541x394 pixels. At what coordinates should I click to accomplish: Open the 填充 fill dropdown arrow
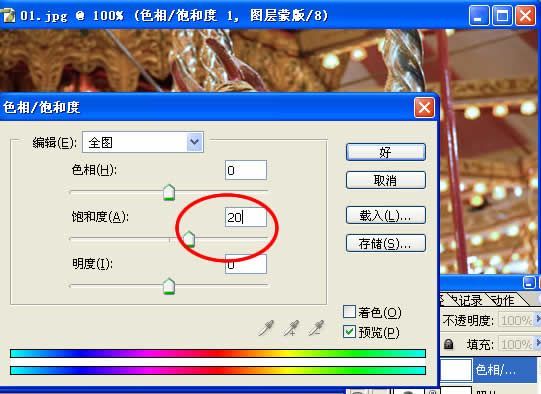(x=537, y=343)
